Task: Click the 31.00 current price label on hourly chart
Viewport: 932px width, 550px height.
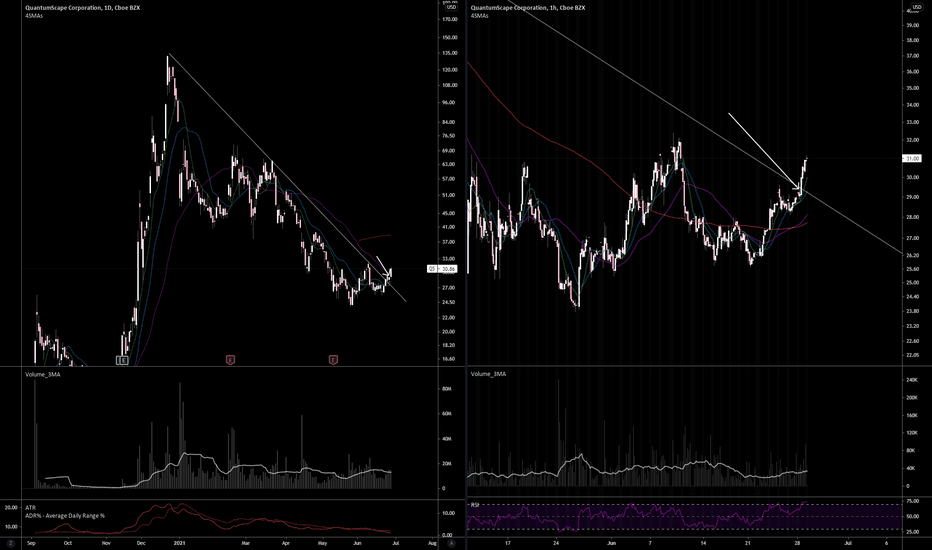Action: [912, 158]
